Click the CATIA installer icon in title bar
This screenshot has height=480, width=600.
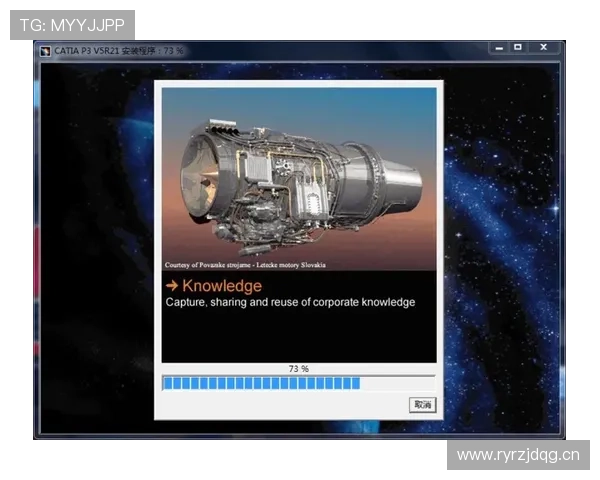(44, 50)
